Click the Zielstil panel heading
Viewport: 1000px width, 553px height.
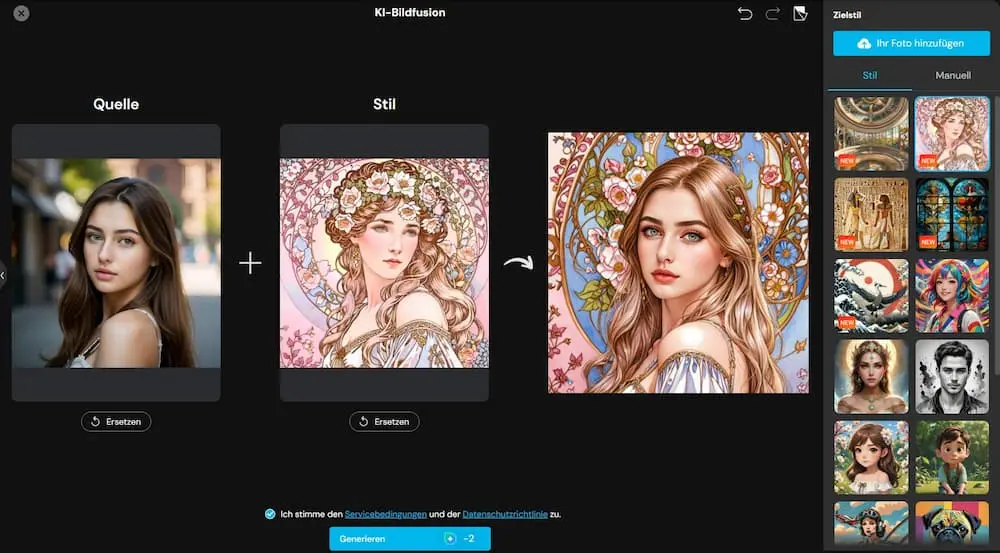847,15
